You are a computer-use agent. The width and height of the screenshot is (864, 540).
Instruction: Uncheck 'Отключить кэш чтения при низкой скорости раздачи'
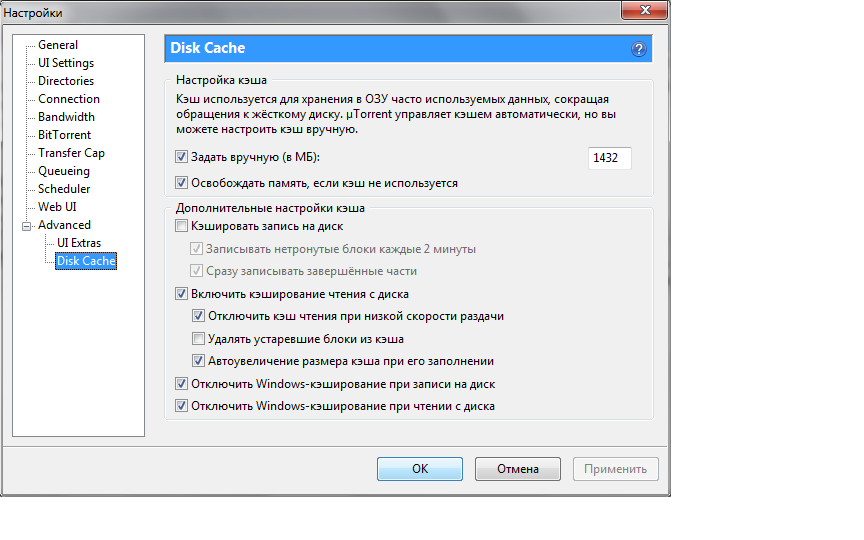click(x=198, y=316)
